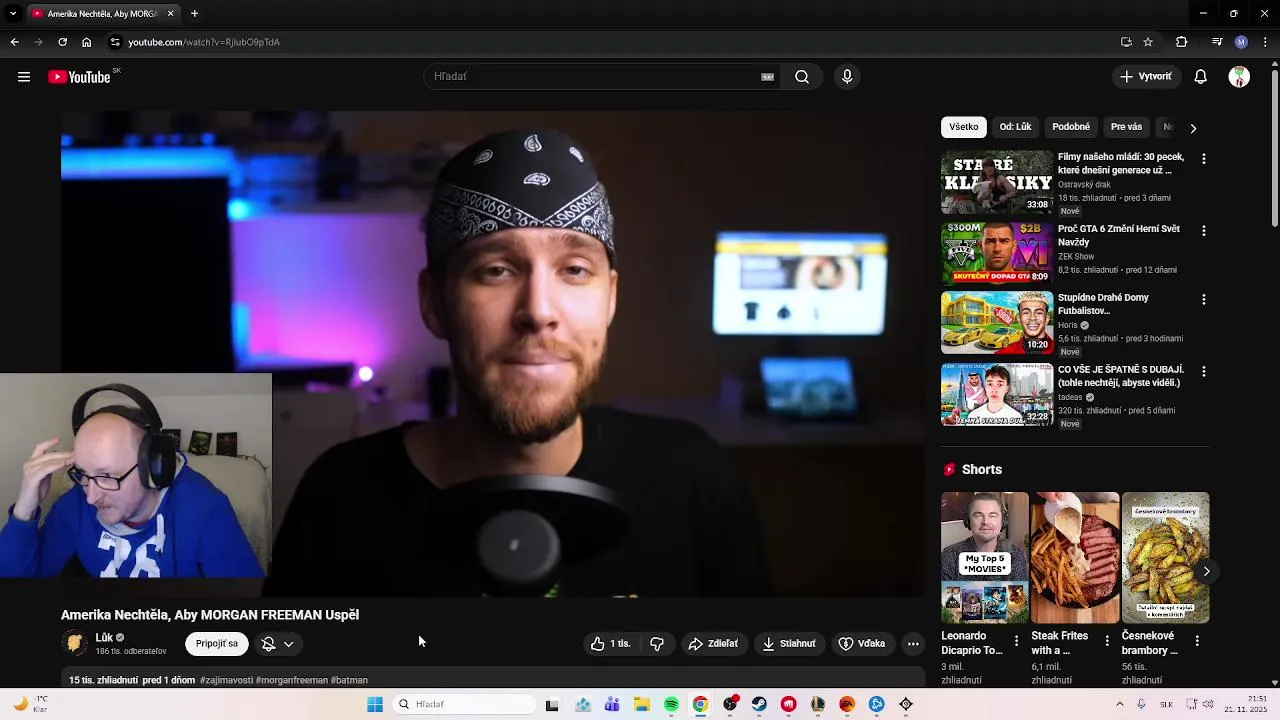Open options for Proč GTA 6 video
This screenshot has width=1280, height=720.
pos(1203,231)
